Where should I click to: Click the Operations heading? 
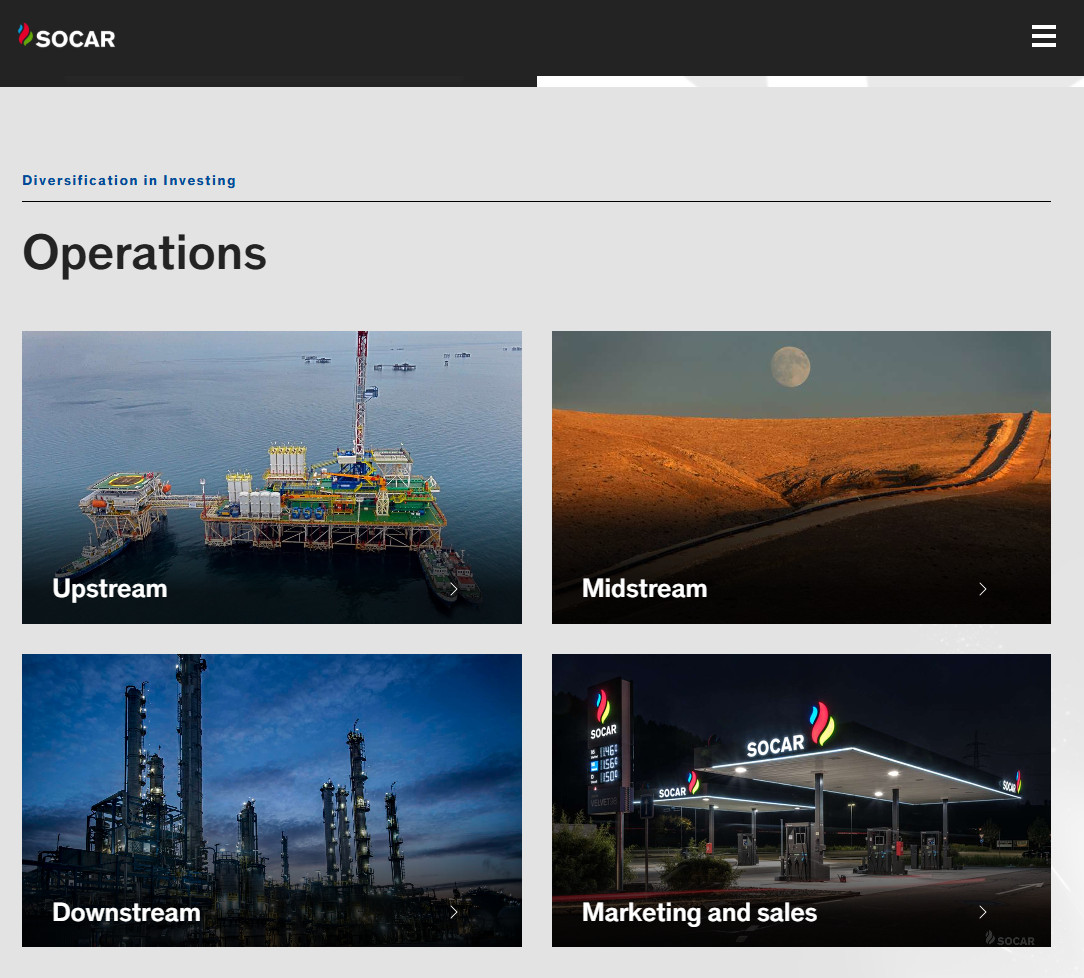(x=144, y=252)
